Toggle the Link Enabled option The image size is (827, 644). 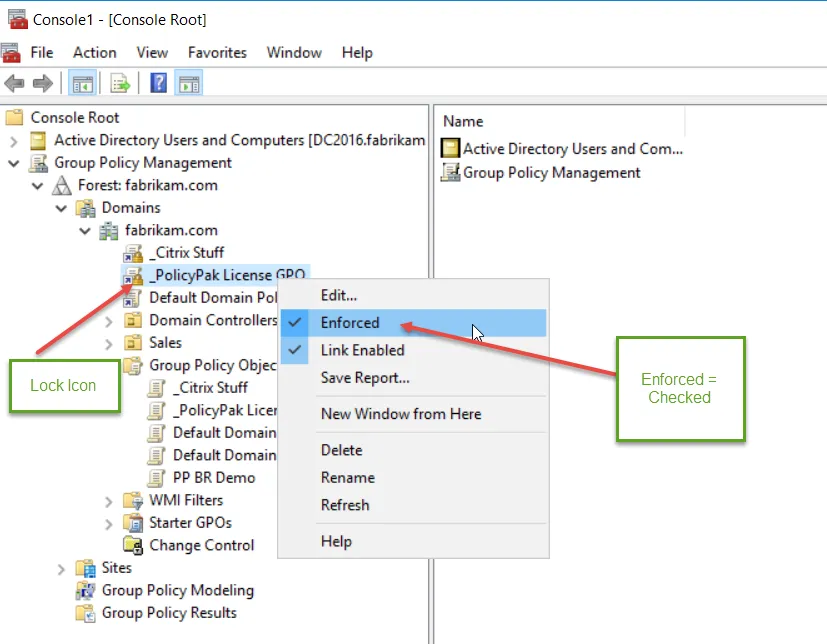pyautogui.click(x=362, y=351)
